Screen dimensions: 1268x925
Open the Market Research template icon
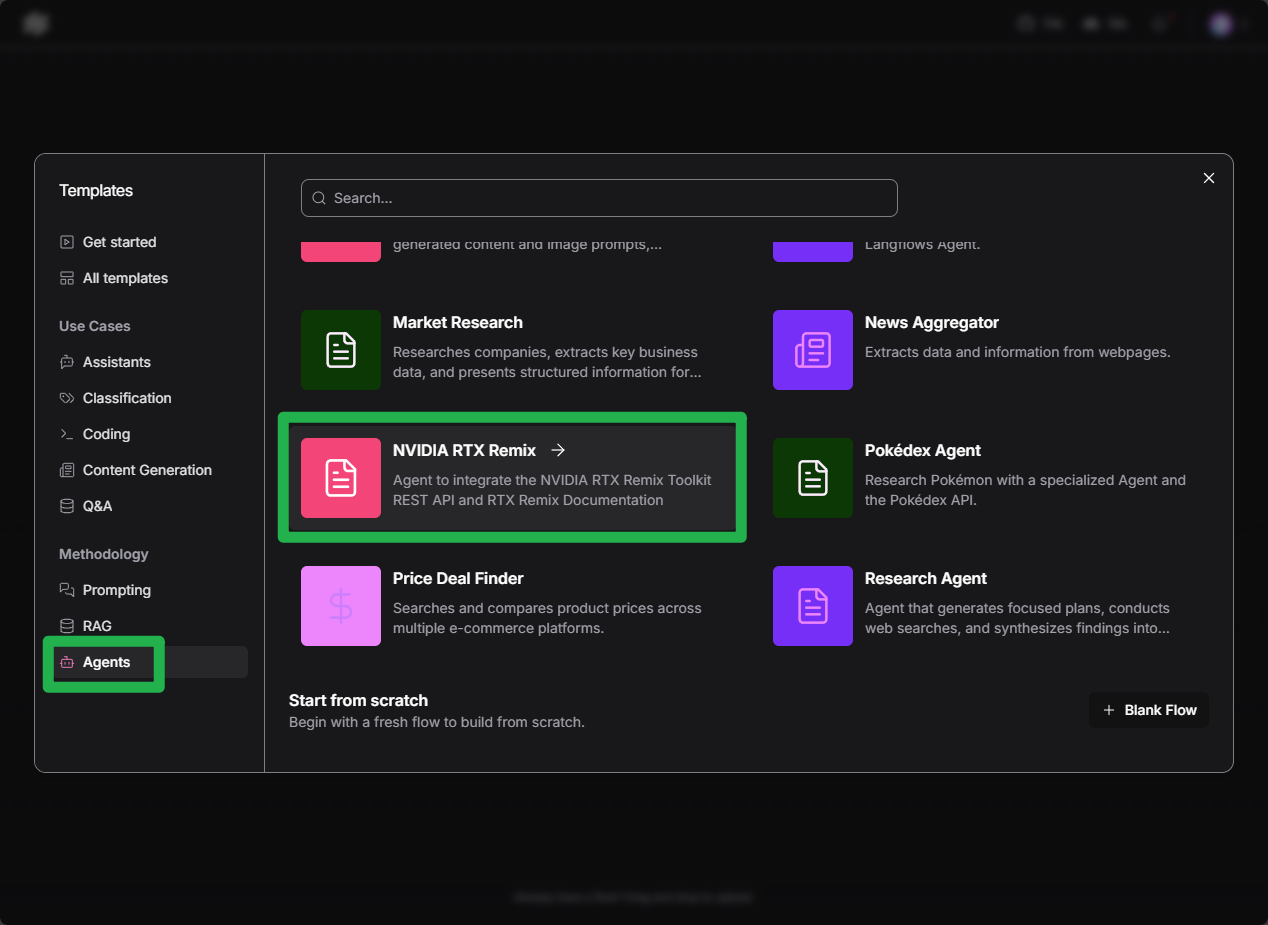pos(340,350)
